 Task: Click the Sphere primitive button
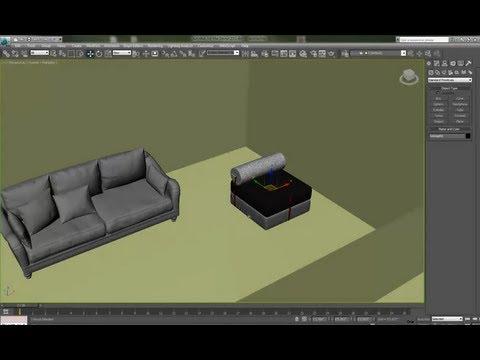click(x=439, y=104)
